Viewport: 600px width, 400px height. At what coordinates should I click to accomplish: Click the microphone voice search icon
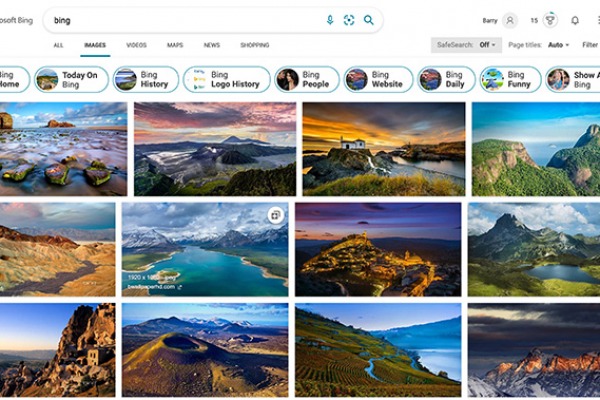(330, 20)
